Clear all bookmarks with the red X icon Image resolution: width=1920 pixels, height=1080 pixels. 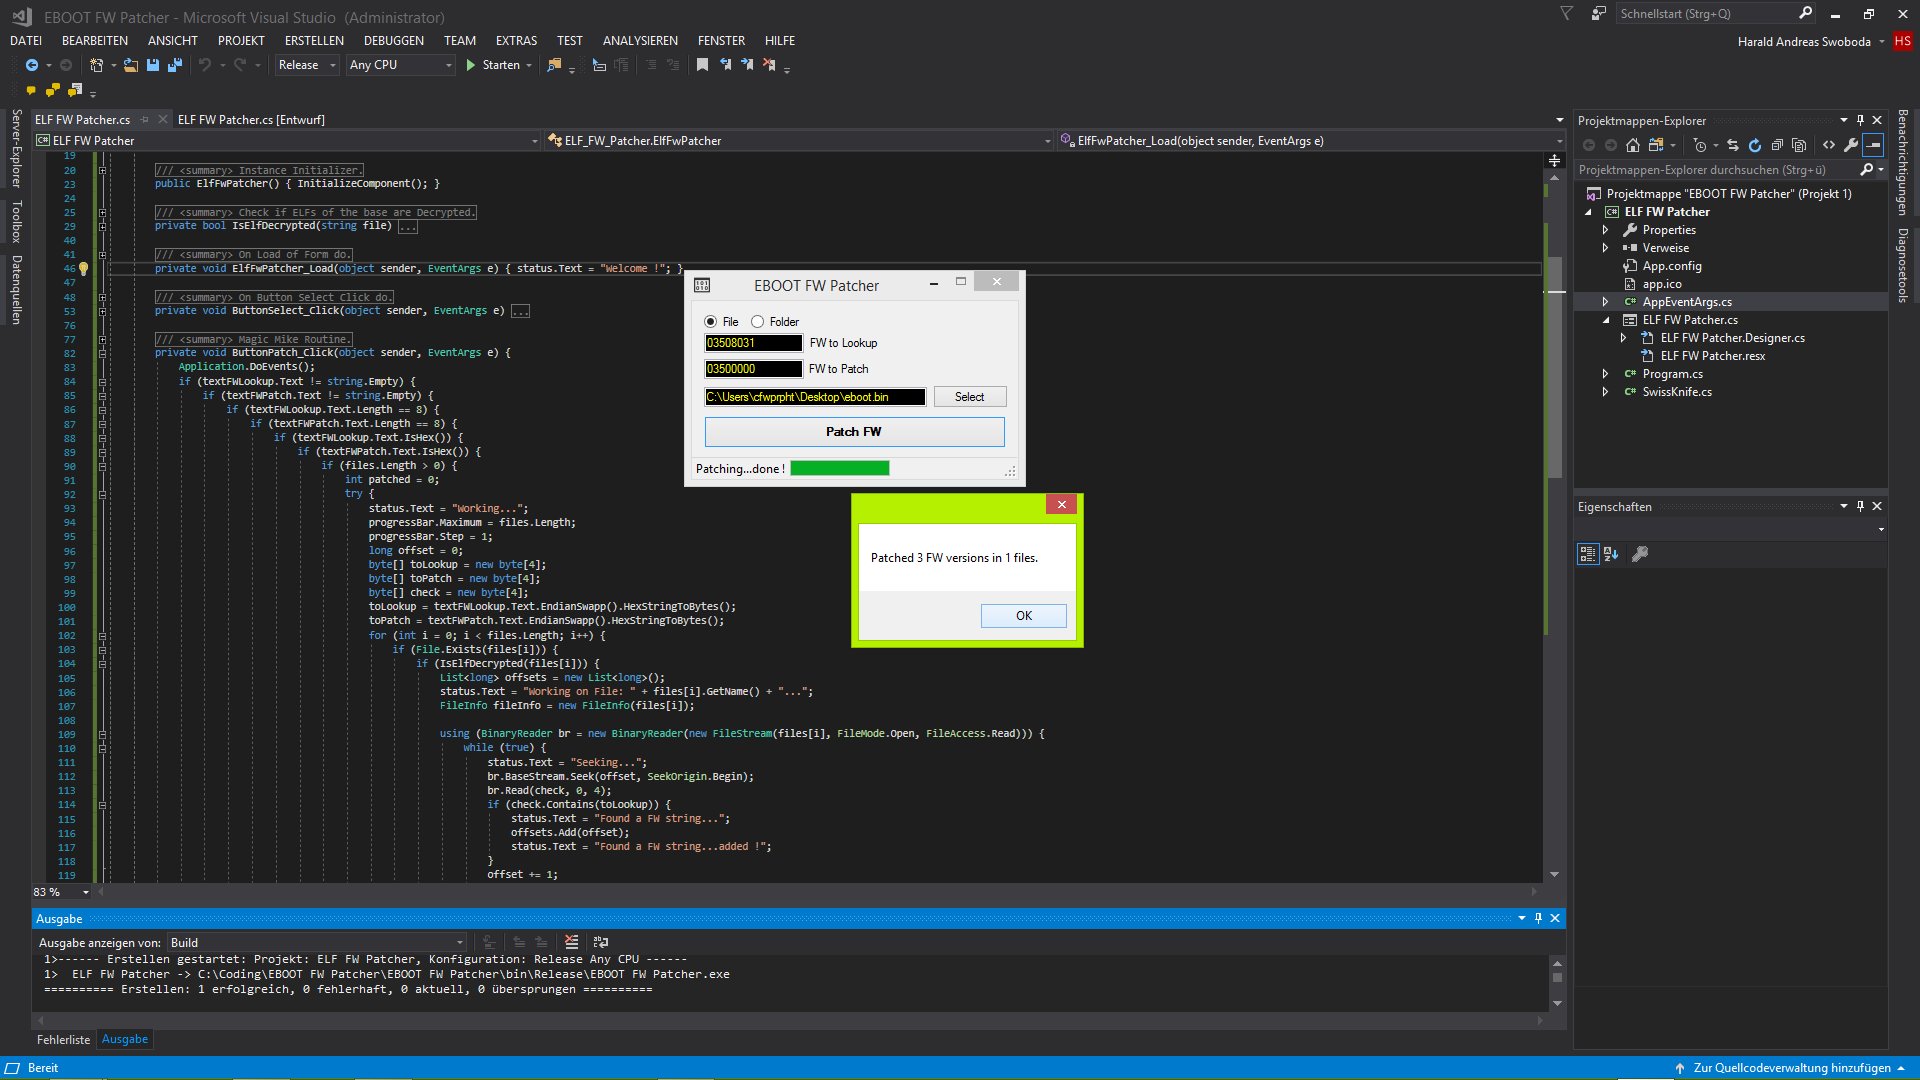pyautogui.click(x=769, y=65)
